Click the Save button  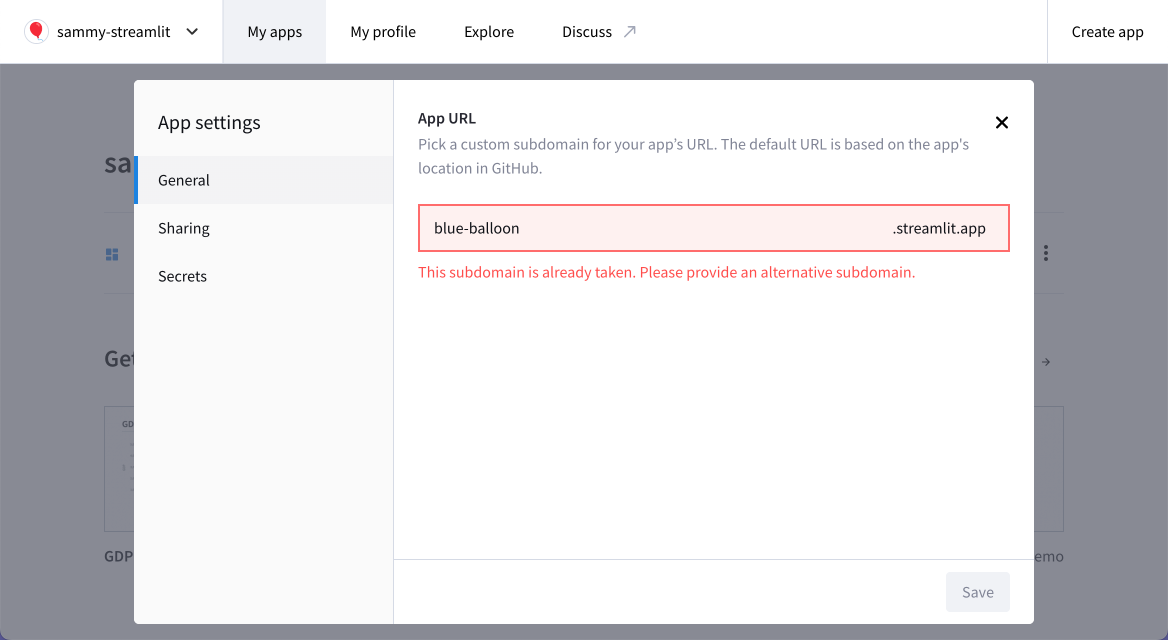[x=977, y=592]
